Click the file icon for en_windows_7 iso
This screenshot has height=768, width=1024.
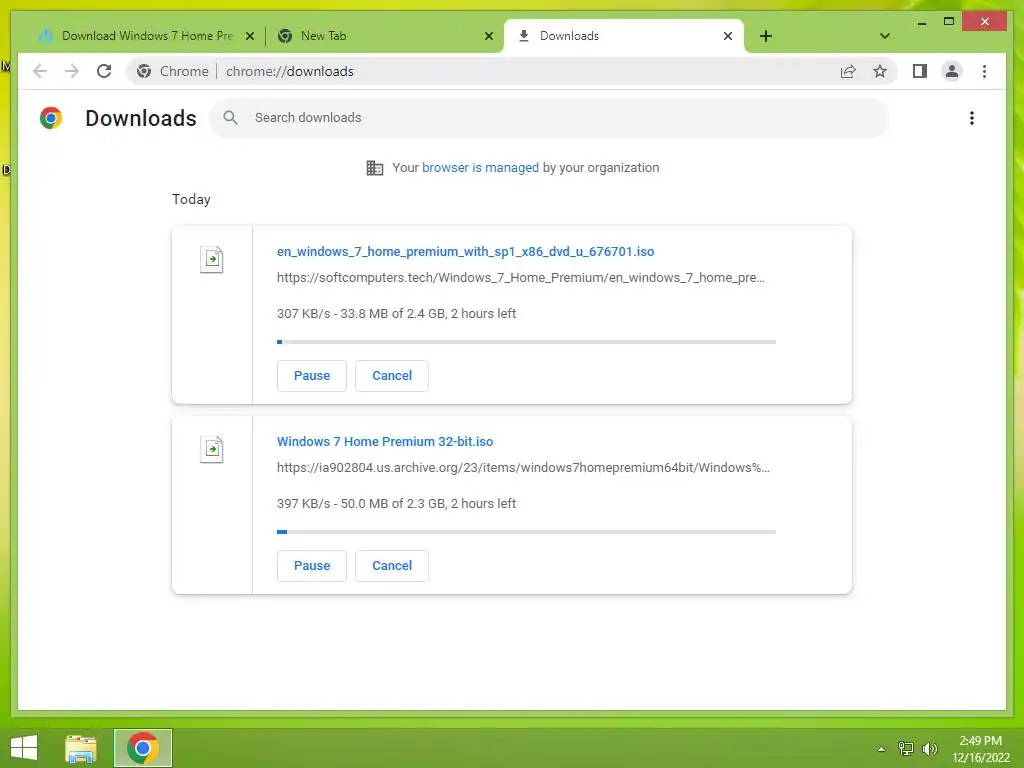click(x=212, y=259)
